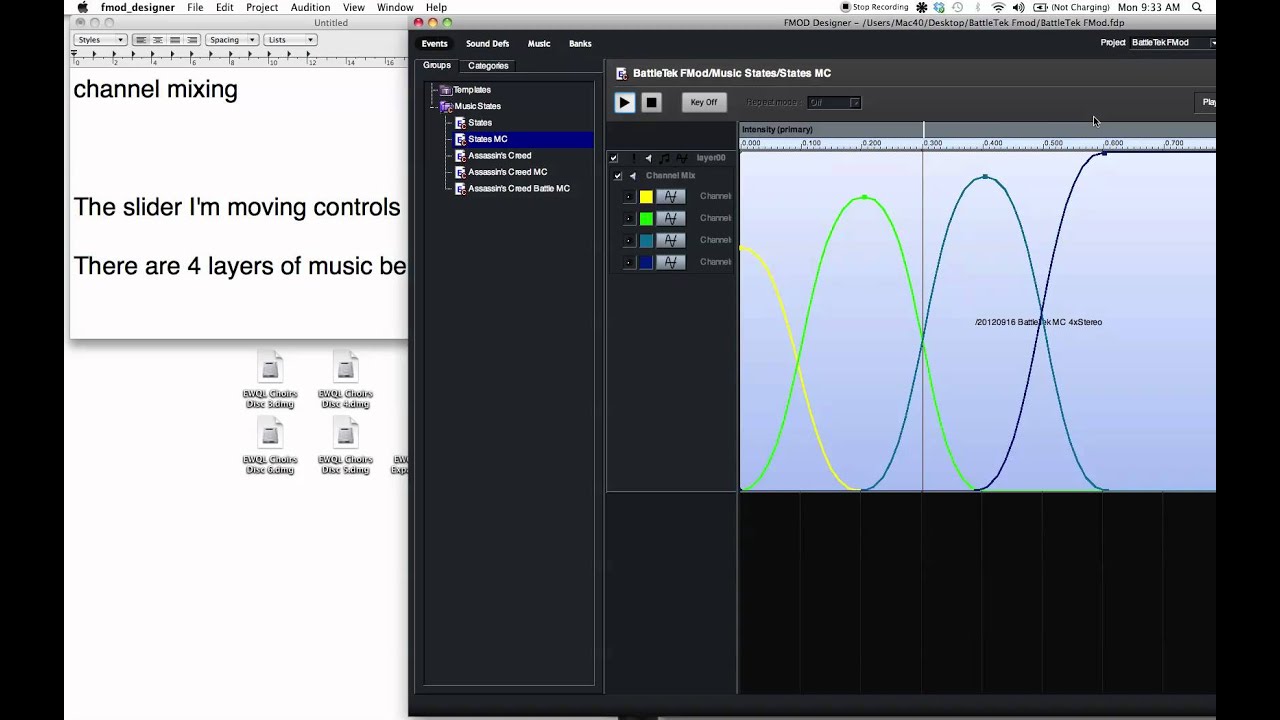Click the yellow channel color swatch
The height and width of the screenshot is (720, 1280).
click(646, 197)
